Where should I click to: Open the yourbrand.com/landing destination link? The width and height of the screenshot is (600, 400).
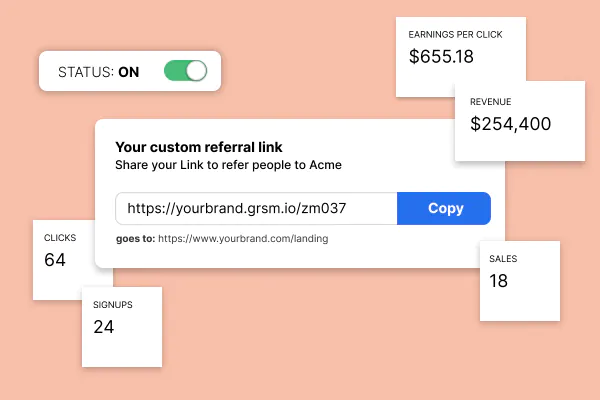point(243,238)
